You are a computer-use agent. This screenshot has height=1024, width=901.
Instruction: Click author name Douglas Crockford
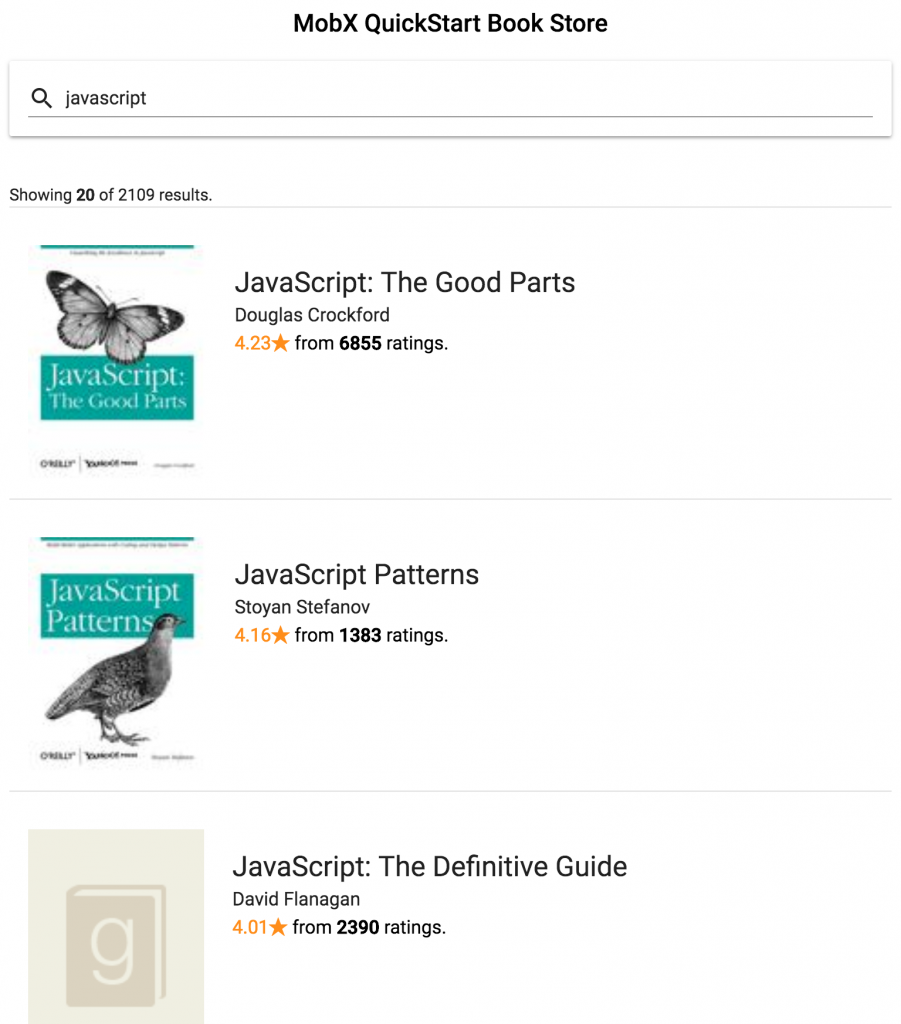[x=312, y=315]
